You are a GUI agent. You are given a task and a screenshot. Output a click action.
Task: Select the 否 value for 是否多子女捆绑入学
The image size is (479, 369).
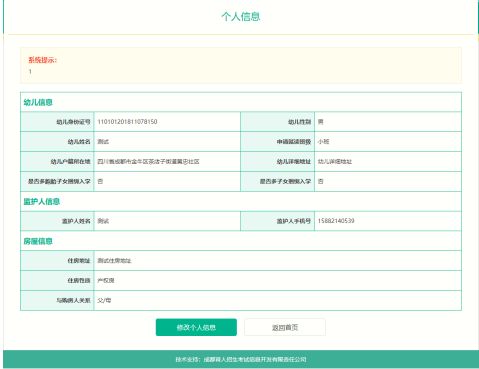point(320,181)
